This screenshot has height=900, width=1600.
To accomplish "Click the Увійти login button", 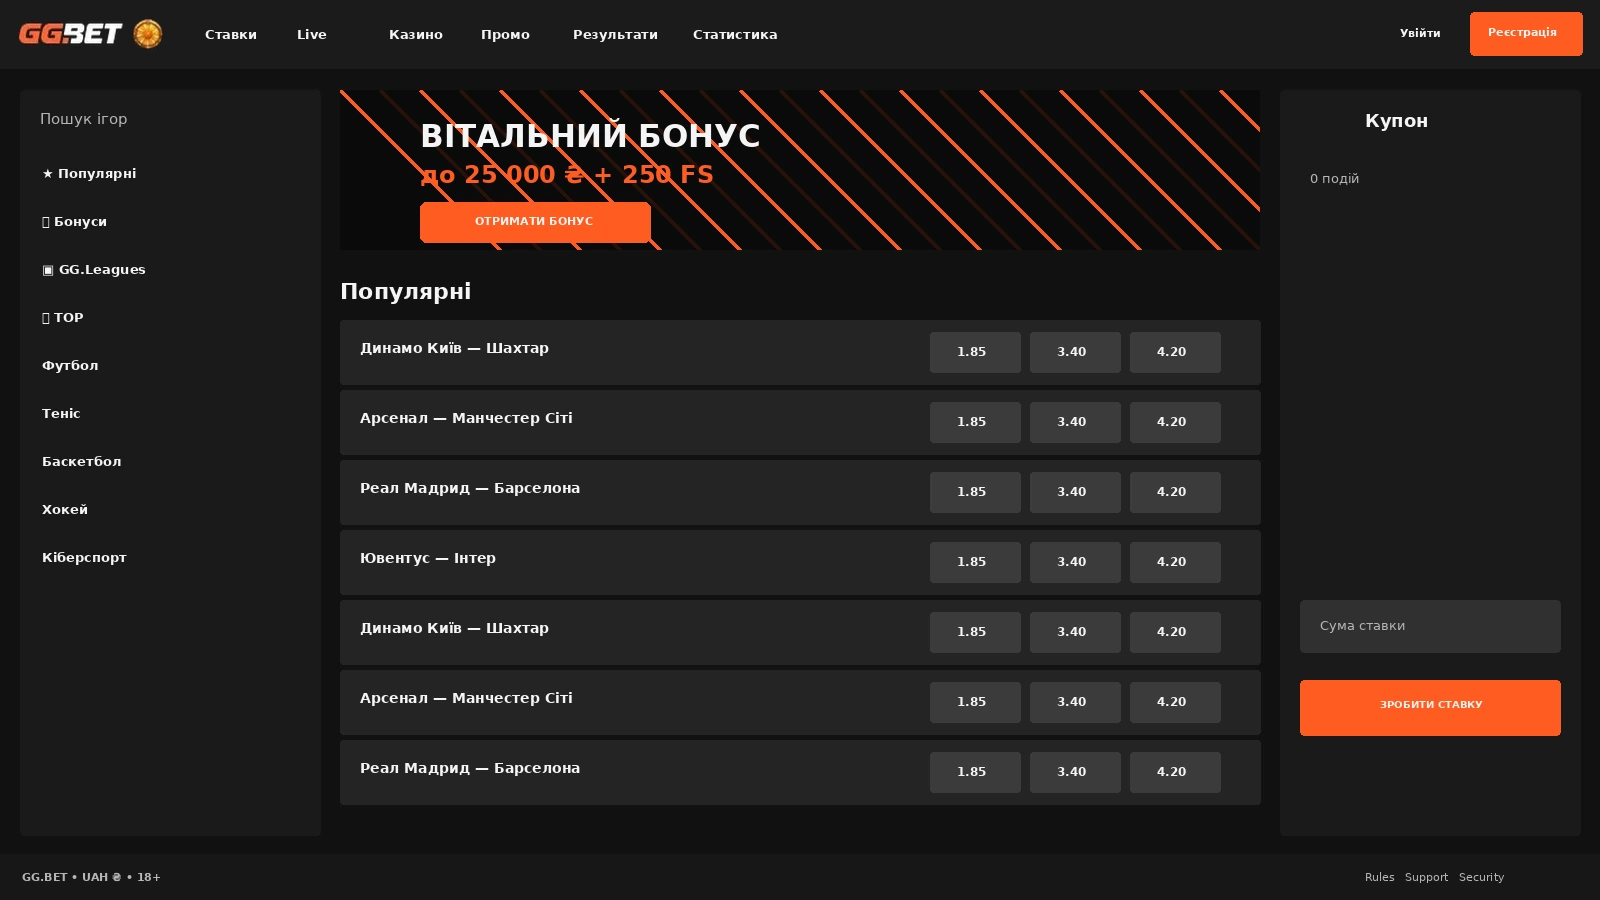I will (1420, 33).
